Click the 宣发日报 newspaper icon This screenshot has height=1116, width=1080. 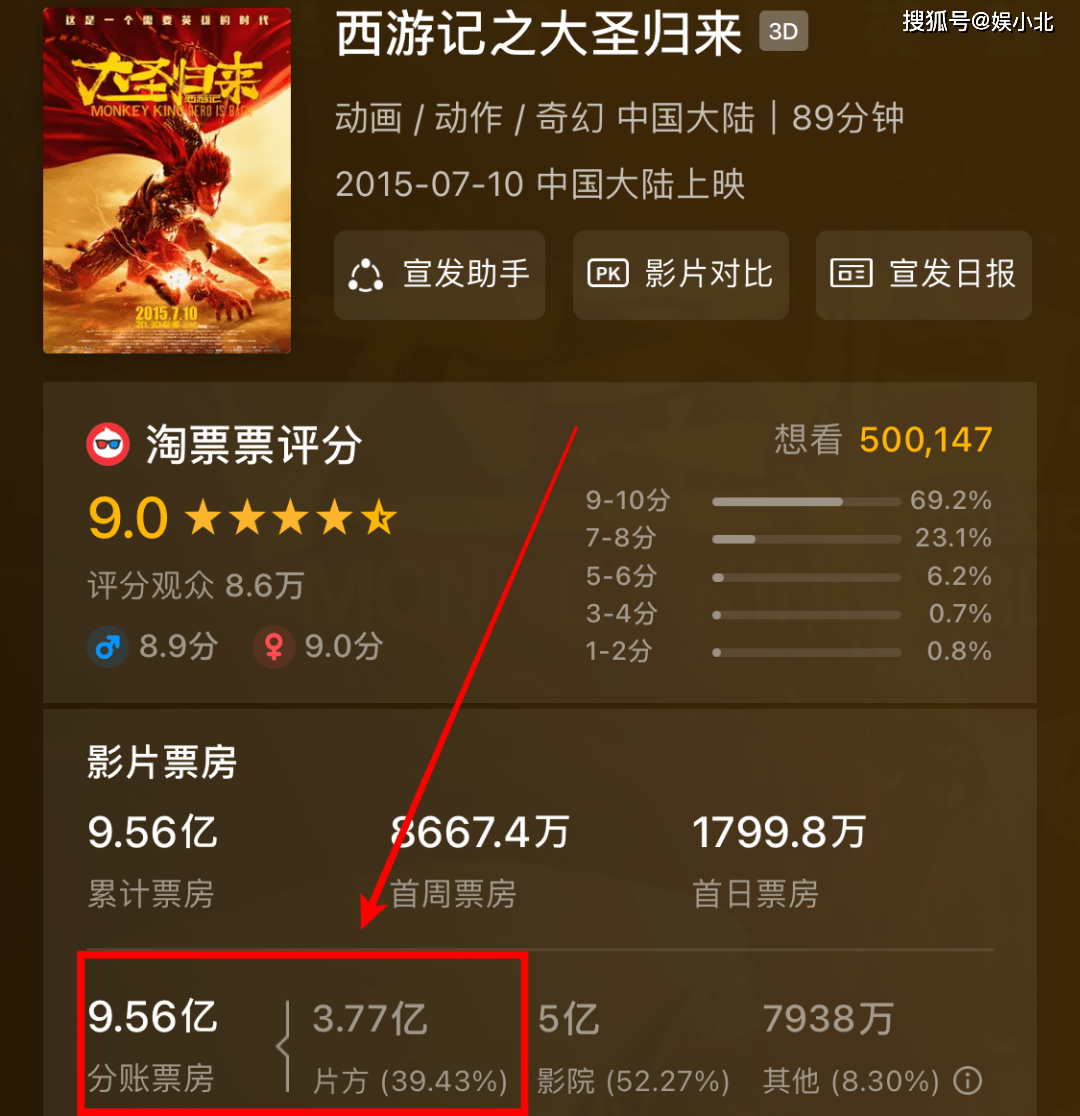(x=851, y=273)
